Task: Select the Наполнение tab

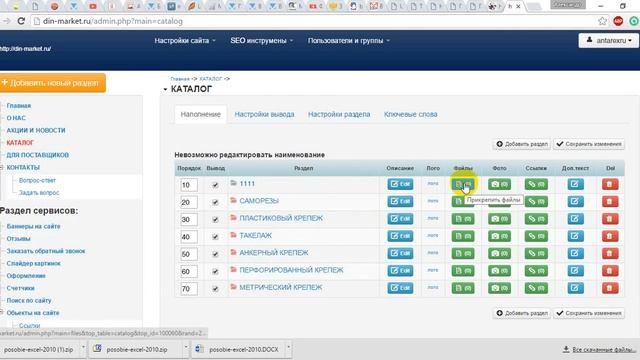Action: click(200, 114)
